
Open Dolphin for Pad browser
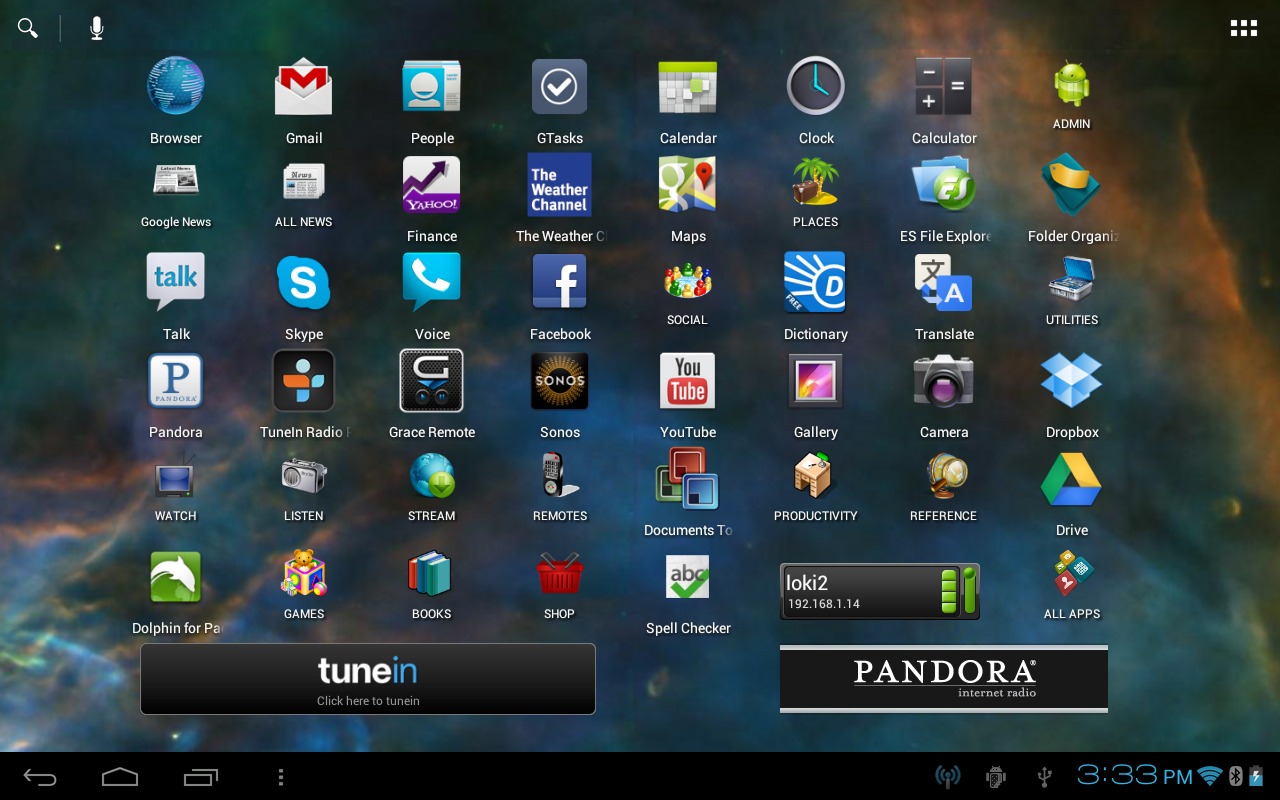coord(176,576)
